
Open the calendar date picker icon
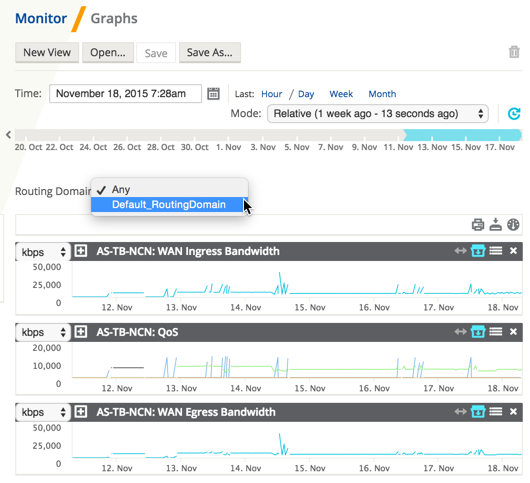213,94
